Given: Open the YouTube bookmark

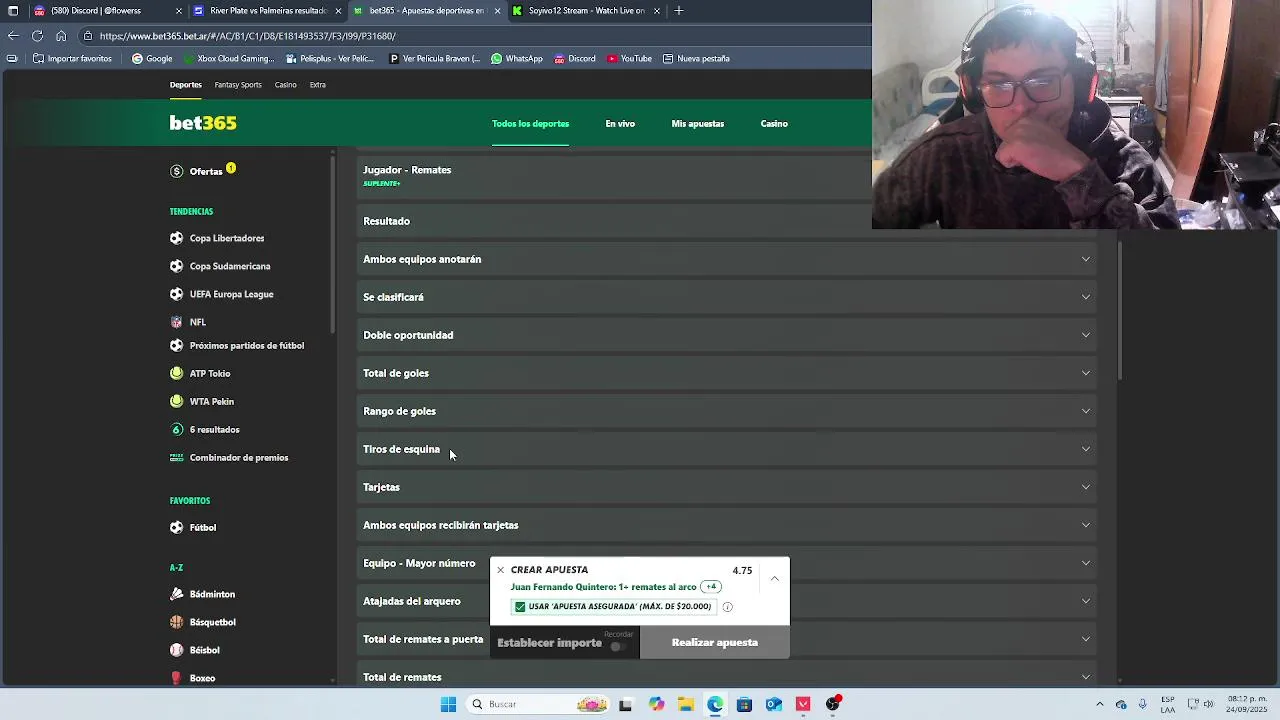Looking at the screenshot, I should [629, 58].
